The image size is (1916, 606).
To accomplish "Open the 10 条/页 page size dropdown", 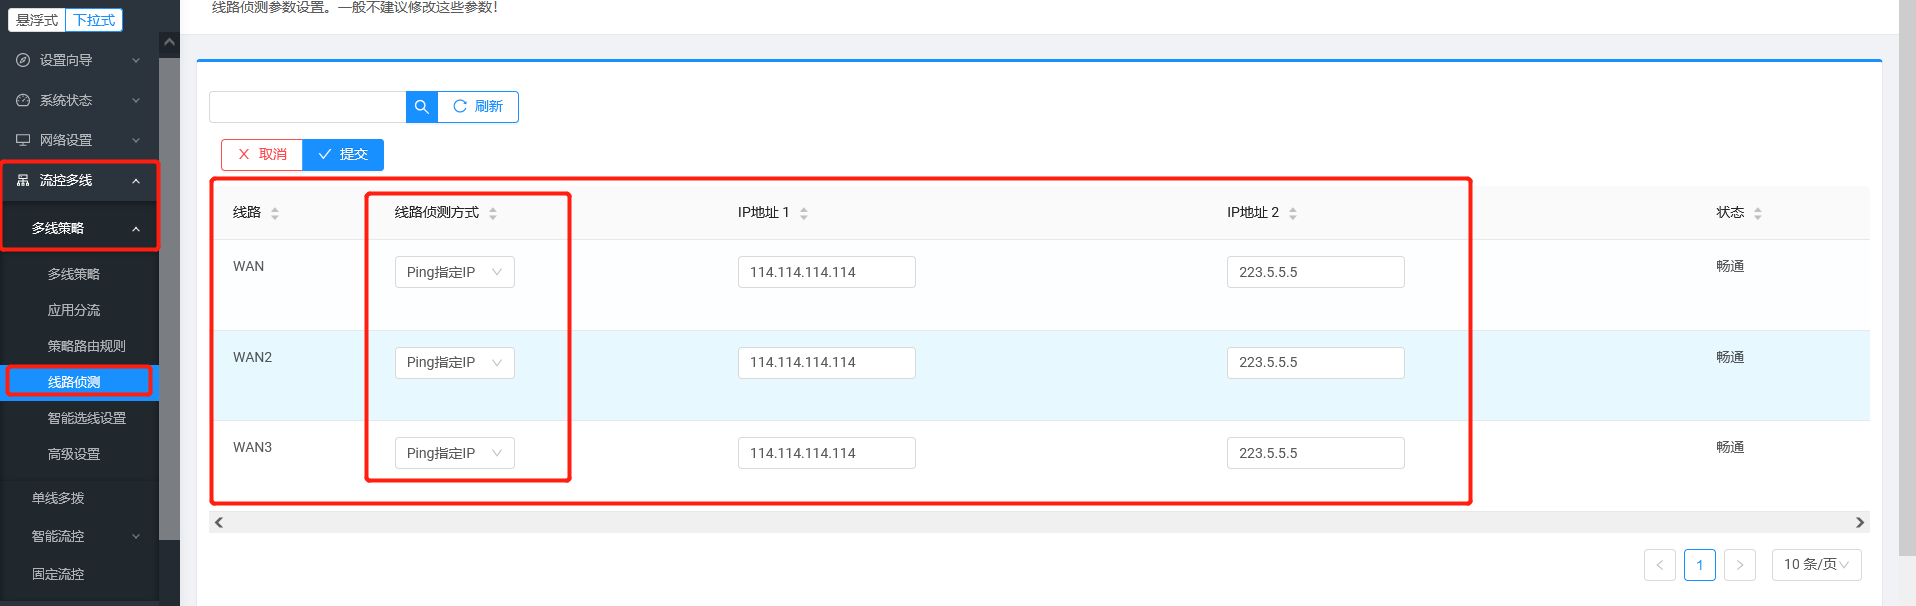I will (1816, 565).
